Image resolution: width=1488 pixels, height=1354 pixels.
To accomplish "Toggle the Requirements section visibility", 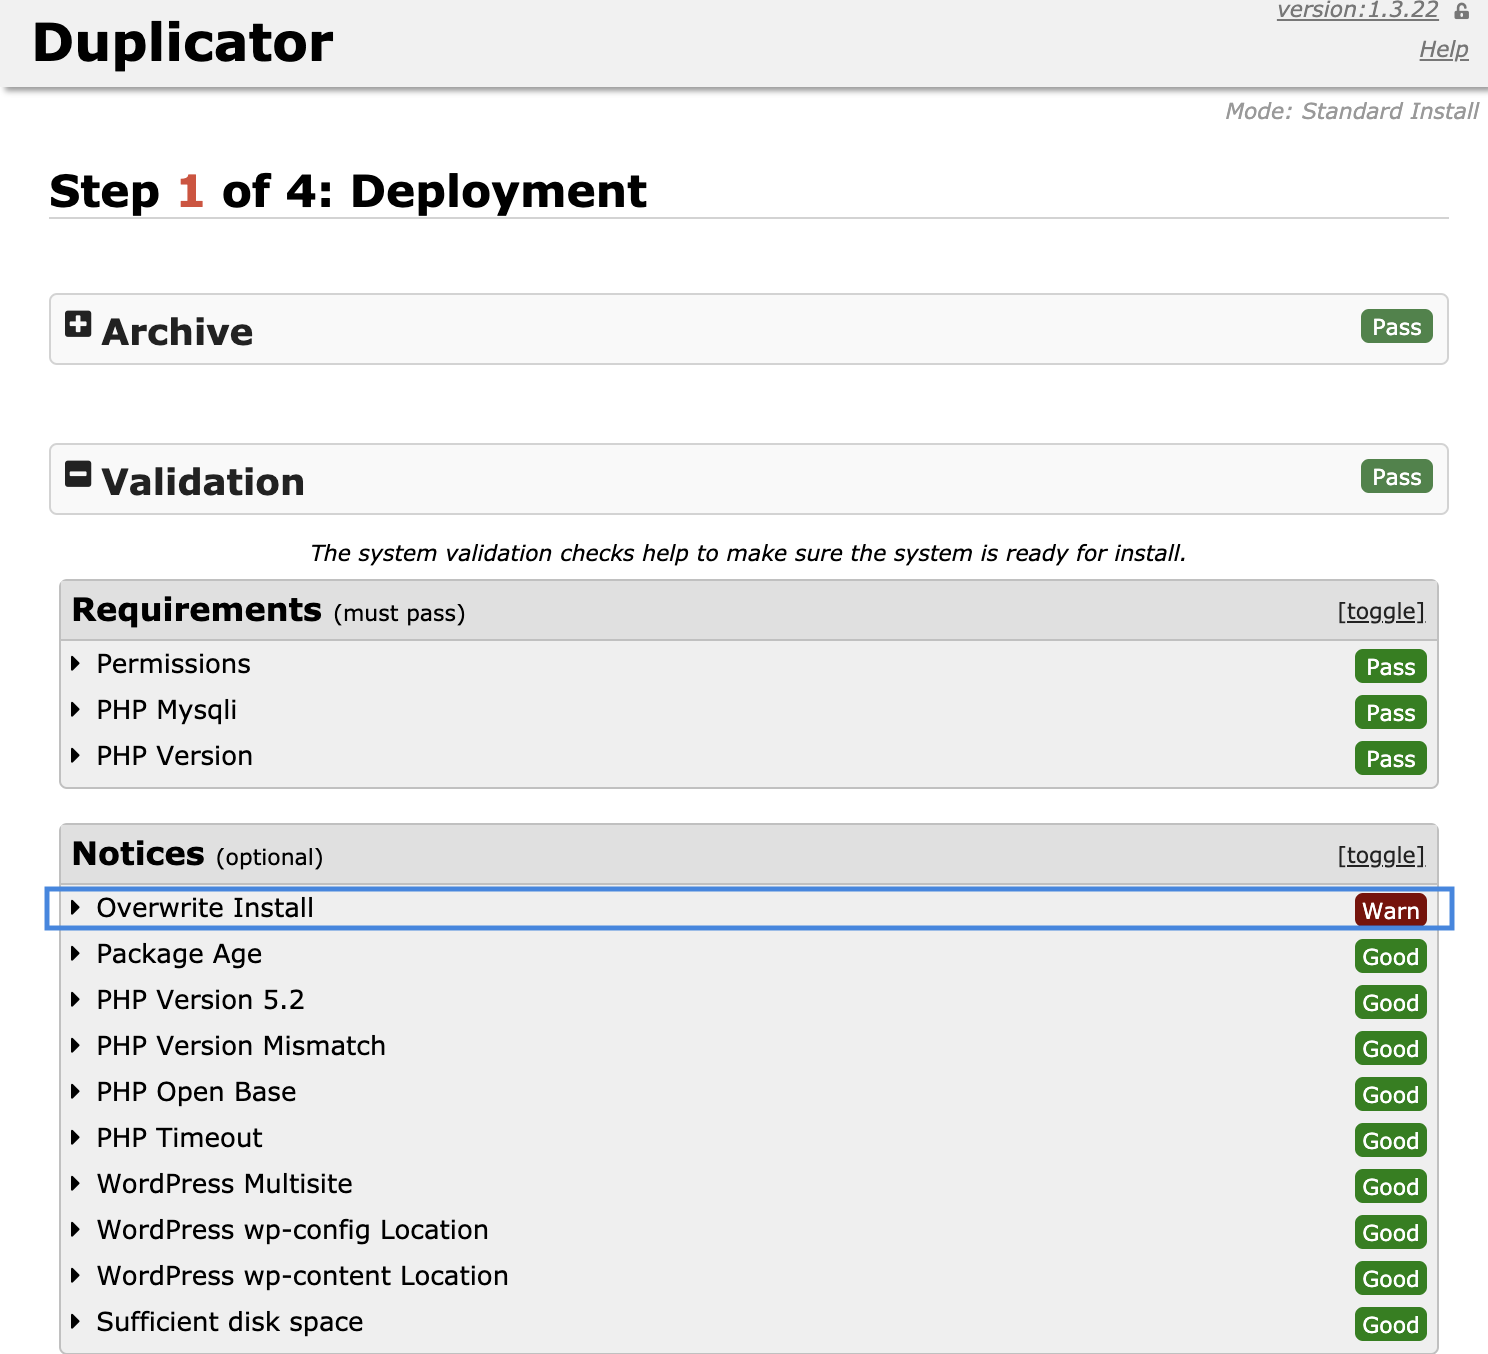I will point(1381,611).
